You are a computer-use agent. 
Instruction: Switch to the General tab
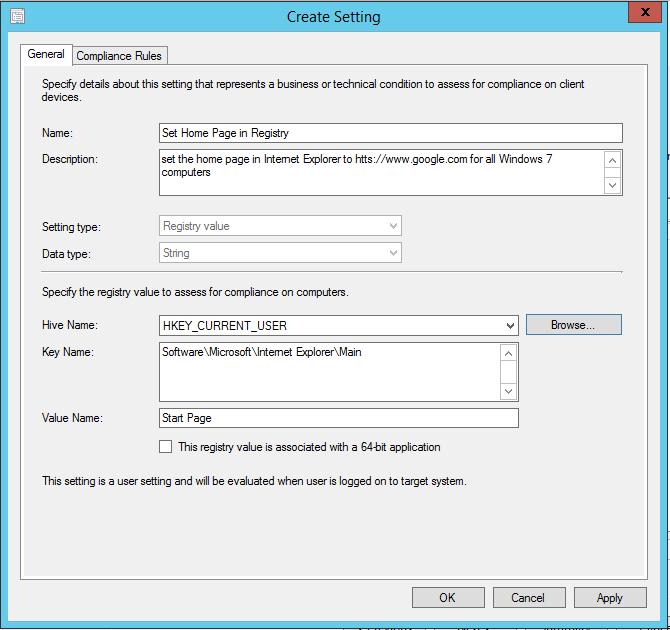(x=46, y=54)
